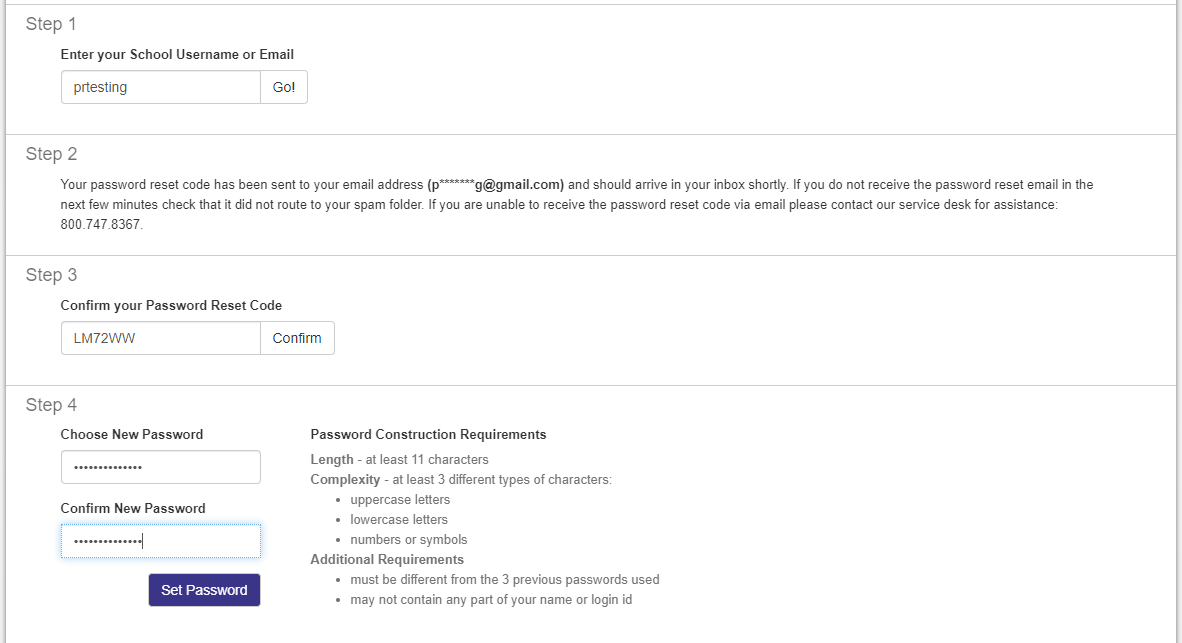Click the Step 2 heading
Screen dimensions: 1182x643
point(50,154)
